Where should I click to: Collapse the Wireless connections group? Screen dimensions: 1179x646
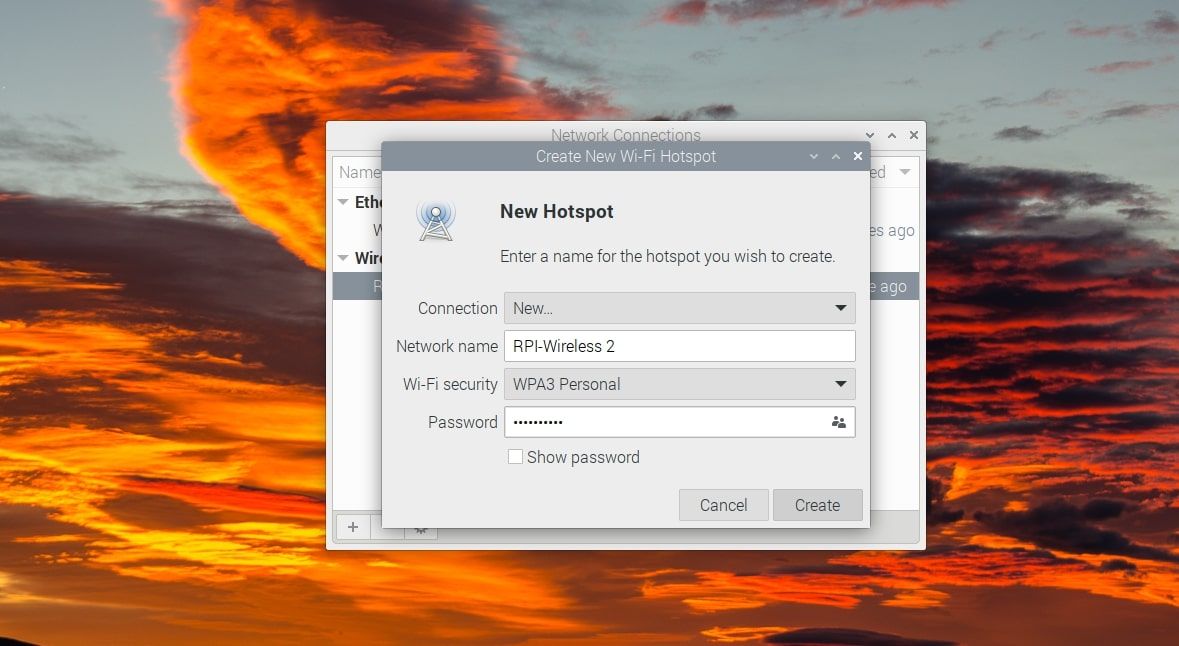point(344,258)
